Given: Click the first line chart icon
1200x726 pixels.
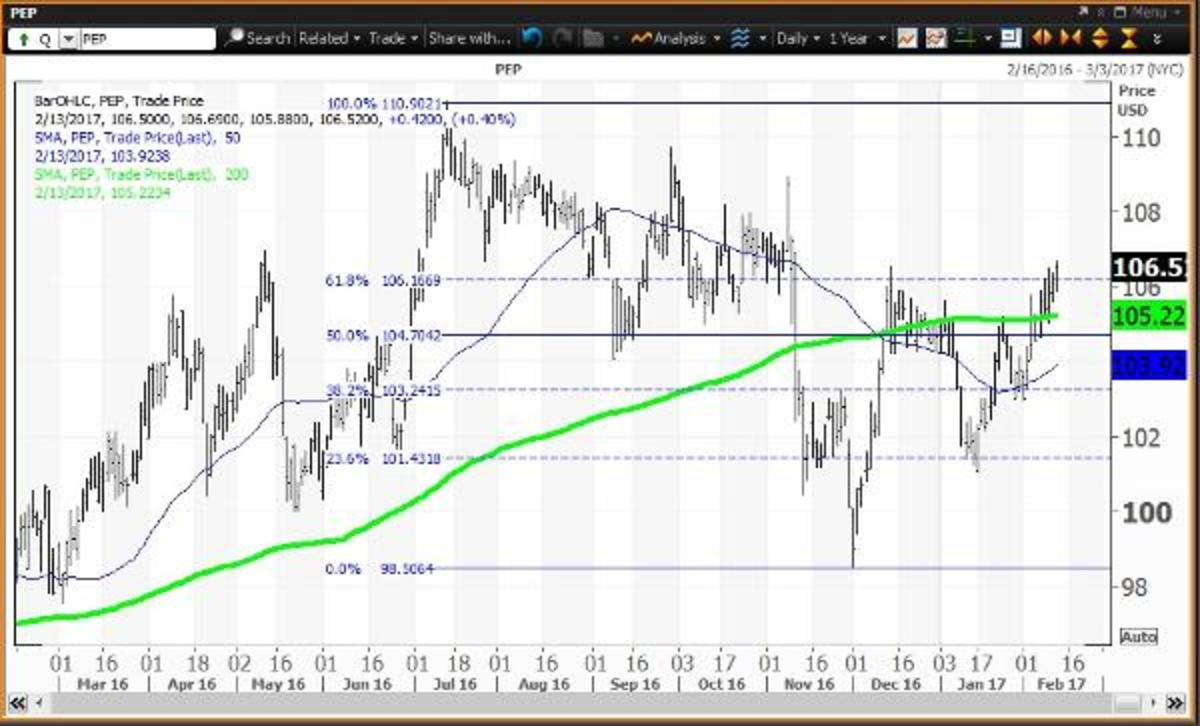Looking at the screenshot, I should 908,39.
